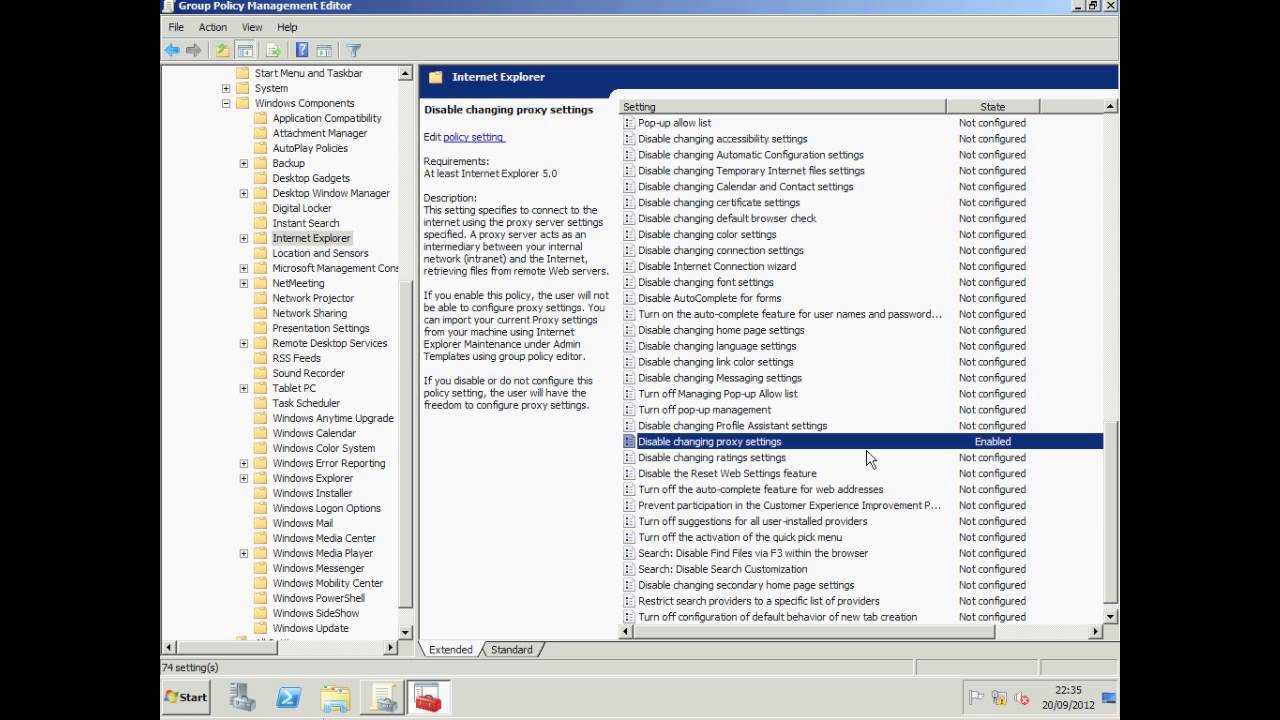Expand the Backup tree node
This screenshot has height=720, width=1280.
coord(244,163)
